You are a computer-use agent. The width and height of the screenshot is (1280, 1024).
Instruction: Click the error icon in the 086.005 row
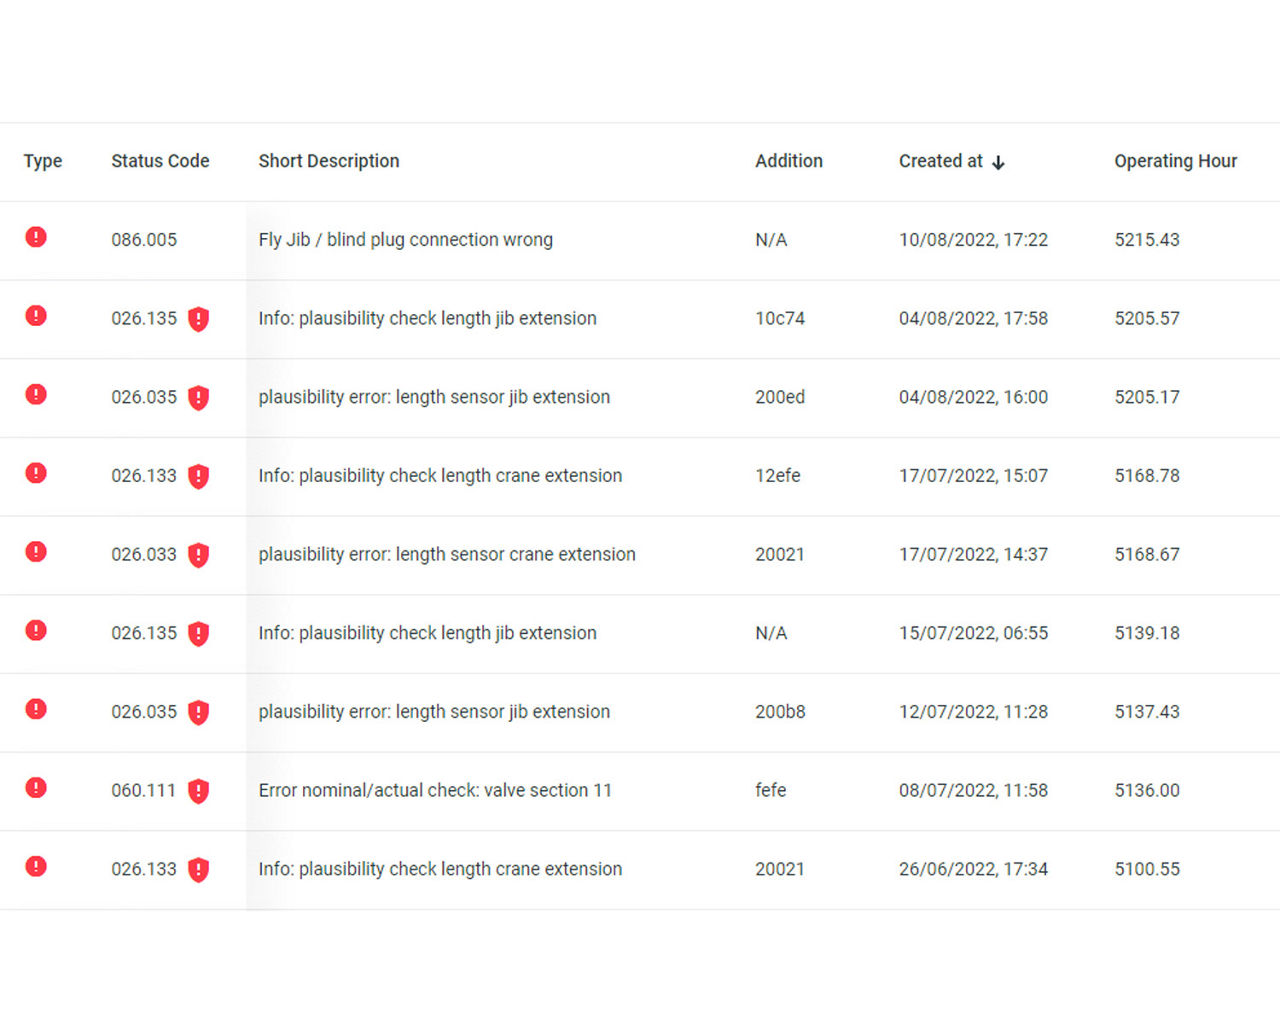tap(36, 237)
